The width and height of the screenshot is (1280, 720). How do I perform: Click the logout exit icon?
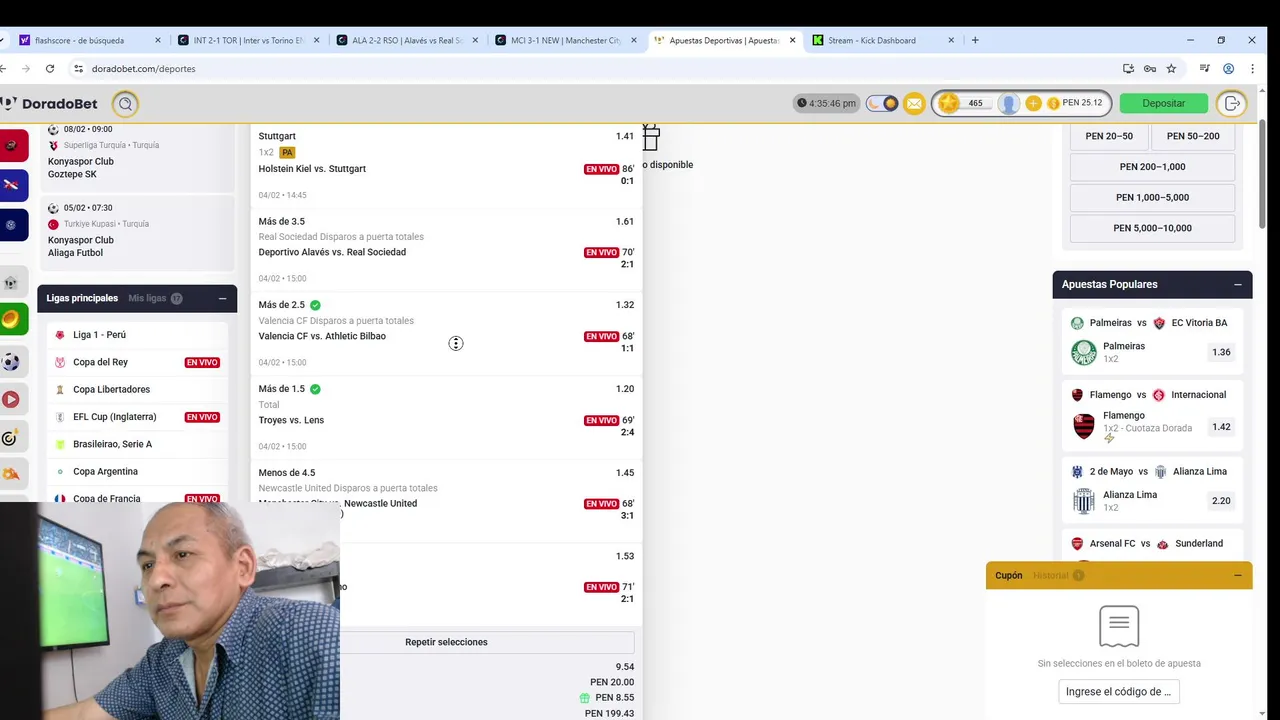coord(1232,103)
